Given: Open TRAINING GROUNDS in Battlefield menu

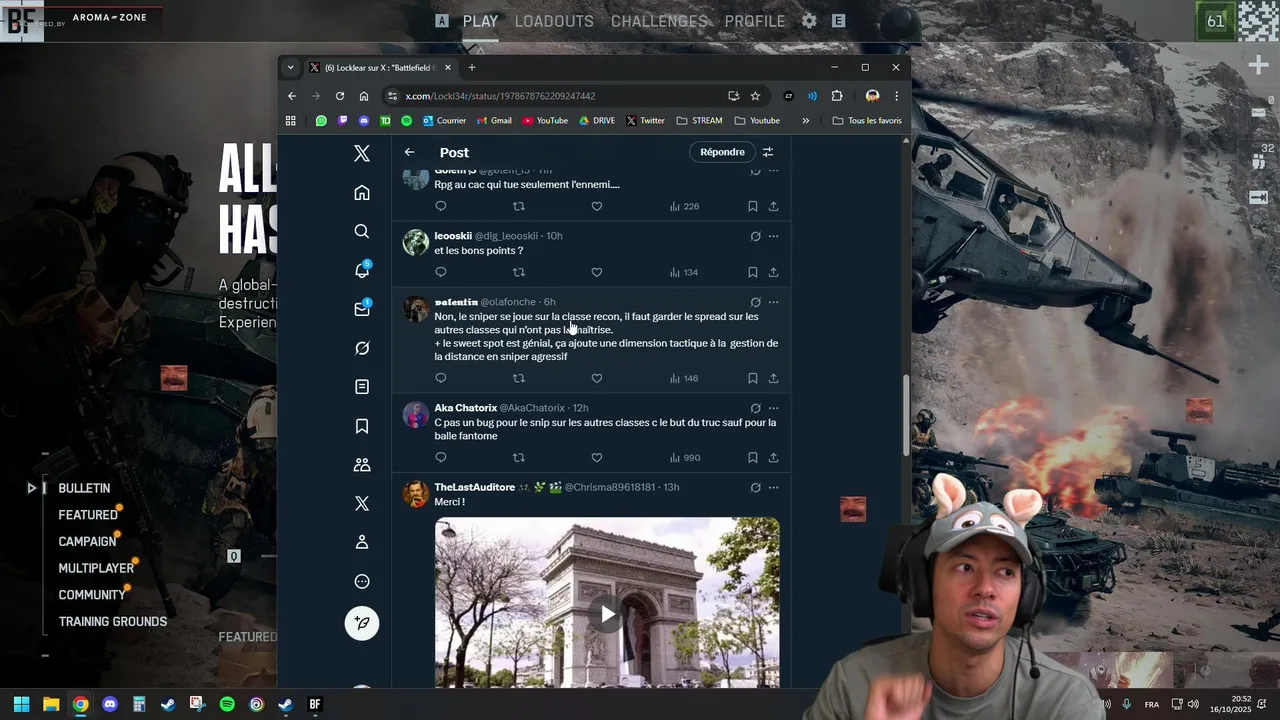Looking at the screenshot, I should (x=113, y=621).
